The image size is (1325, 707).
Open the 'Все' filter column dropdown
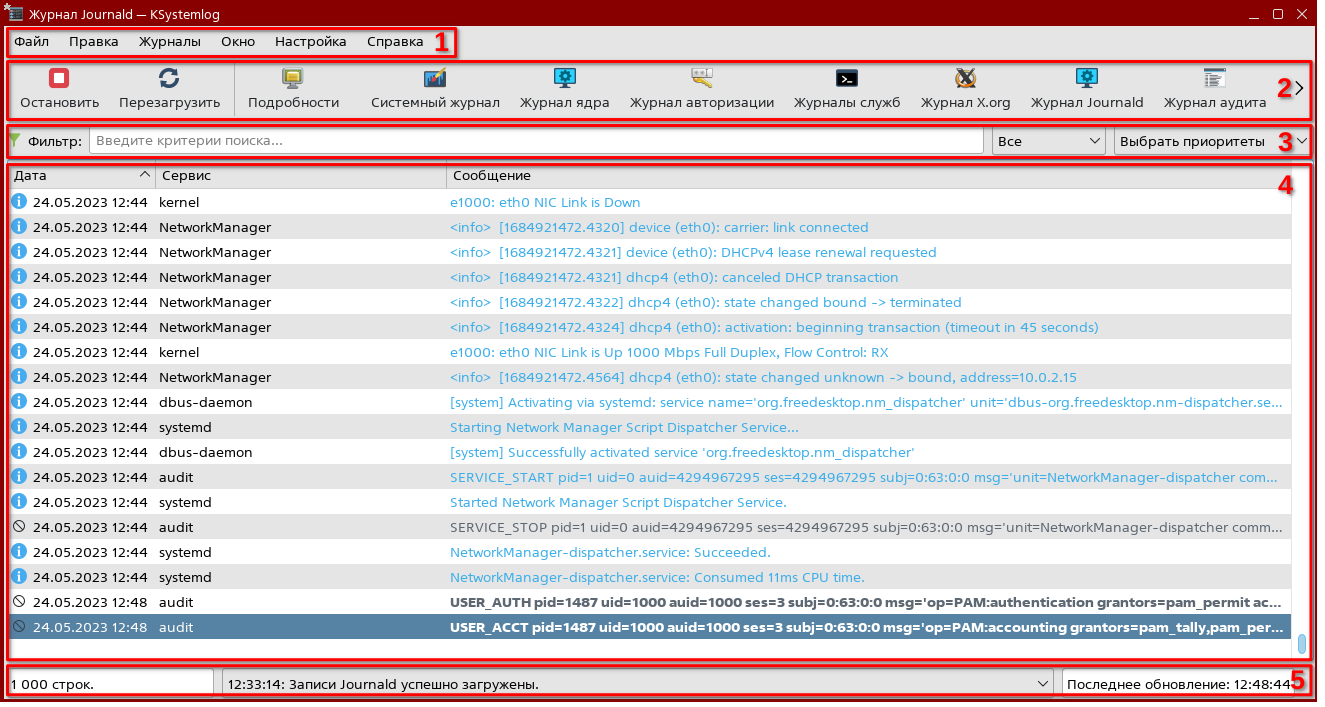[x=1048, y=141]
